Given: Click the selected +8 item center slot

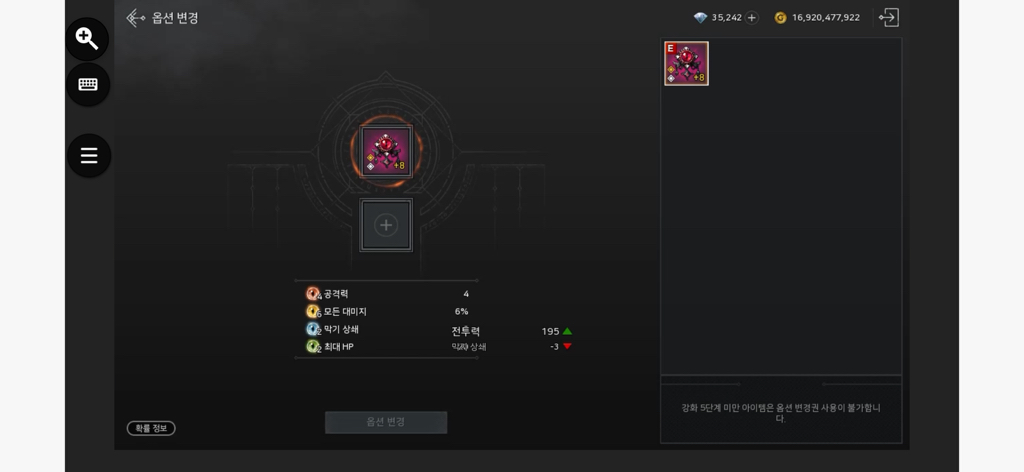Looking at the screenshot, I should pos(386,151).
